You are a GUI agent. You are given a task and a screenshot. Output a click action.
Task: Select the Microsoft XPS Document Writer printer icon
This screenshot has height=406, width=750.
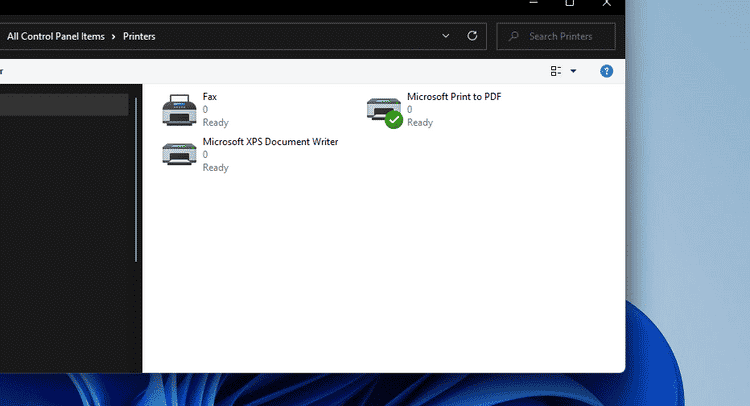(179, 155)
